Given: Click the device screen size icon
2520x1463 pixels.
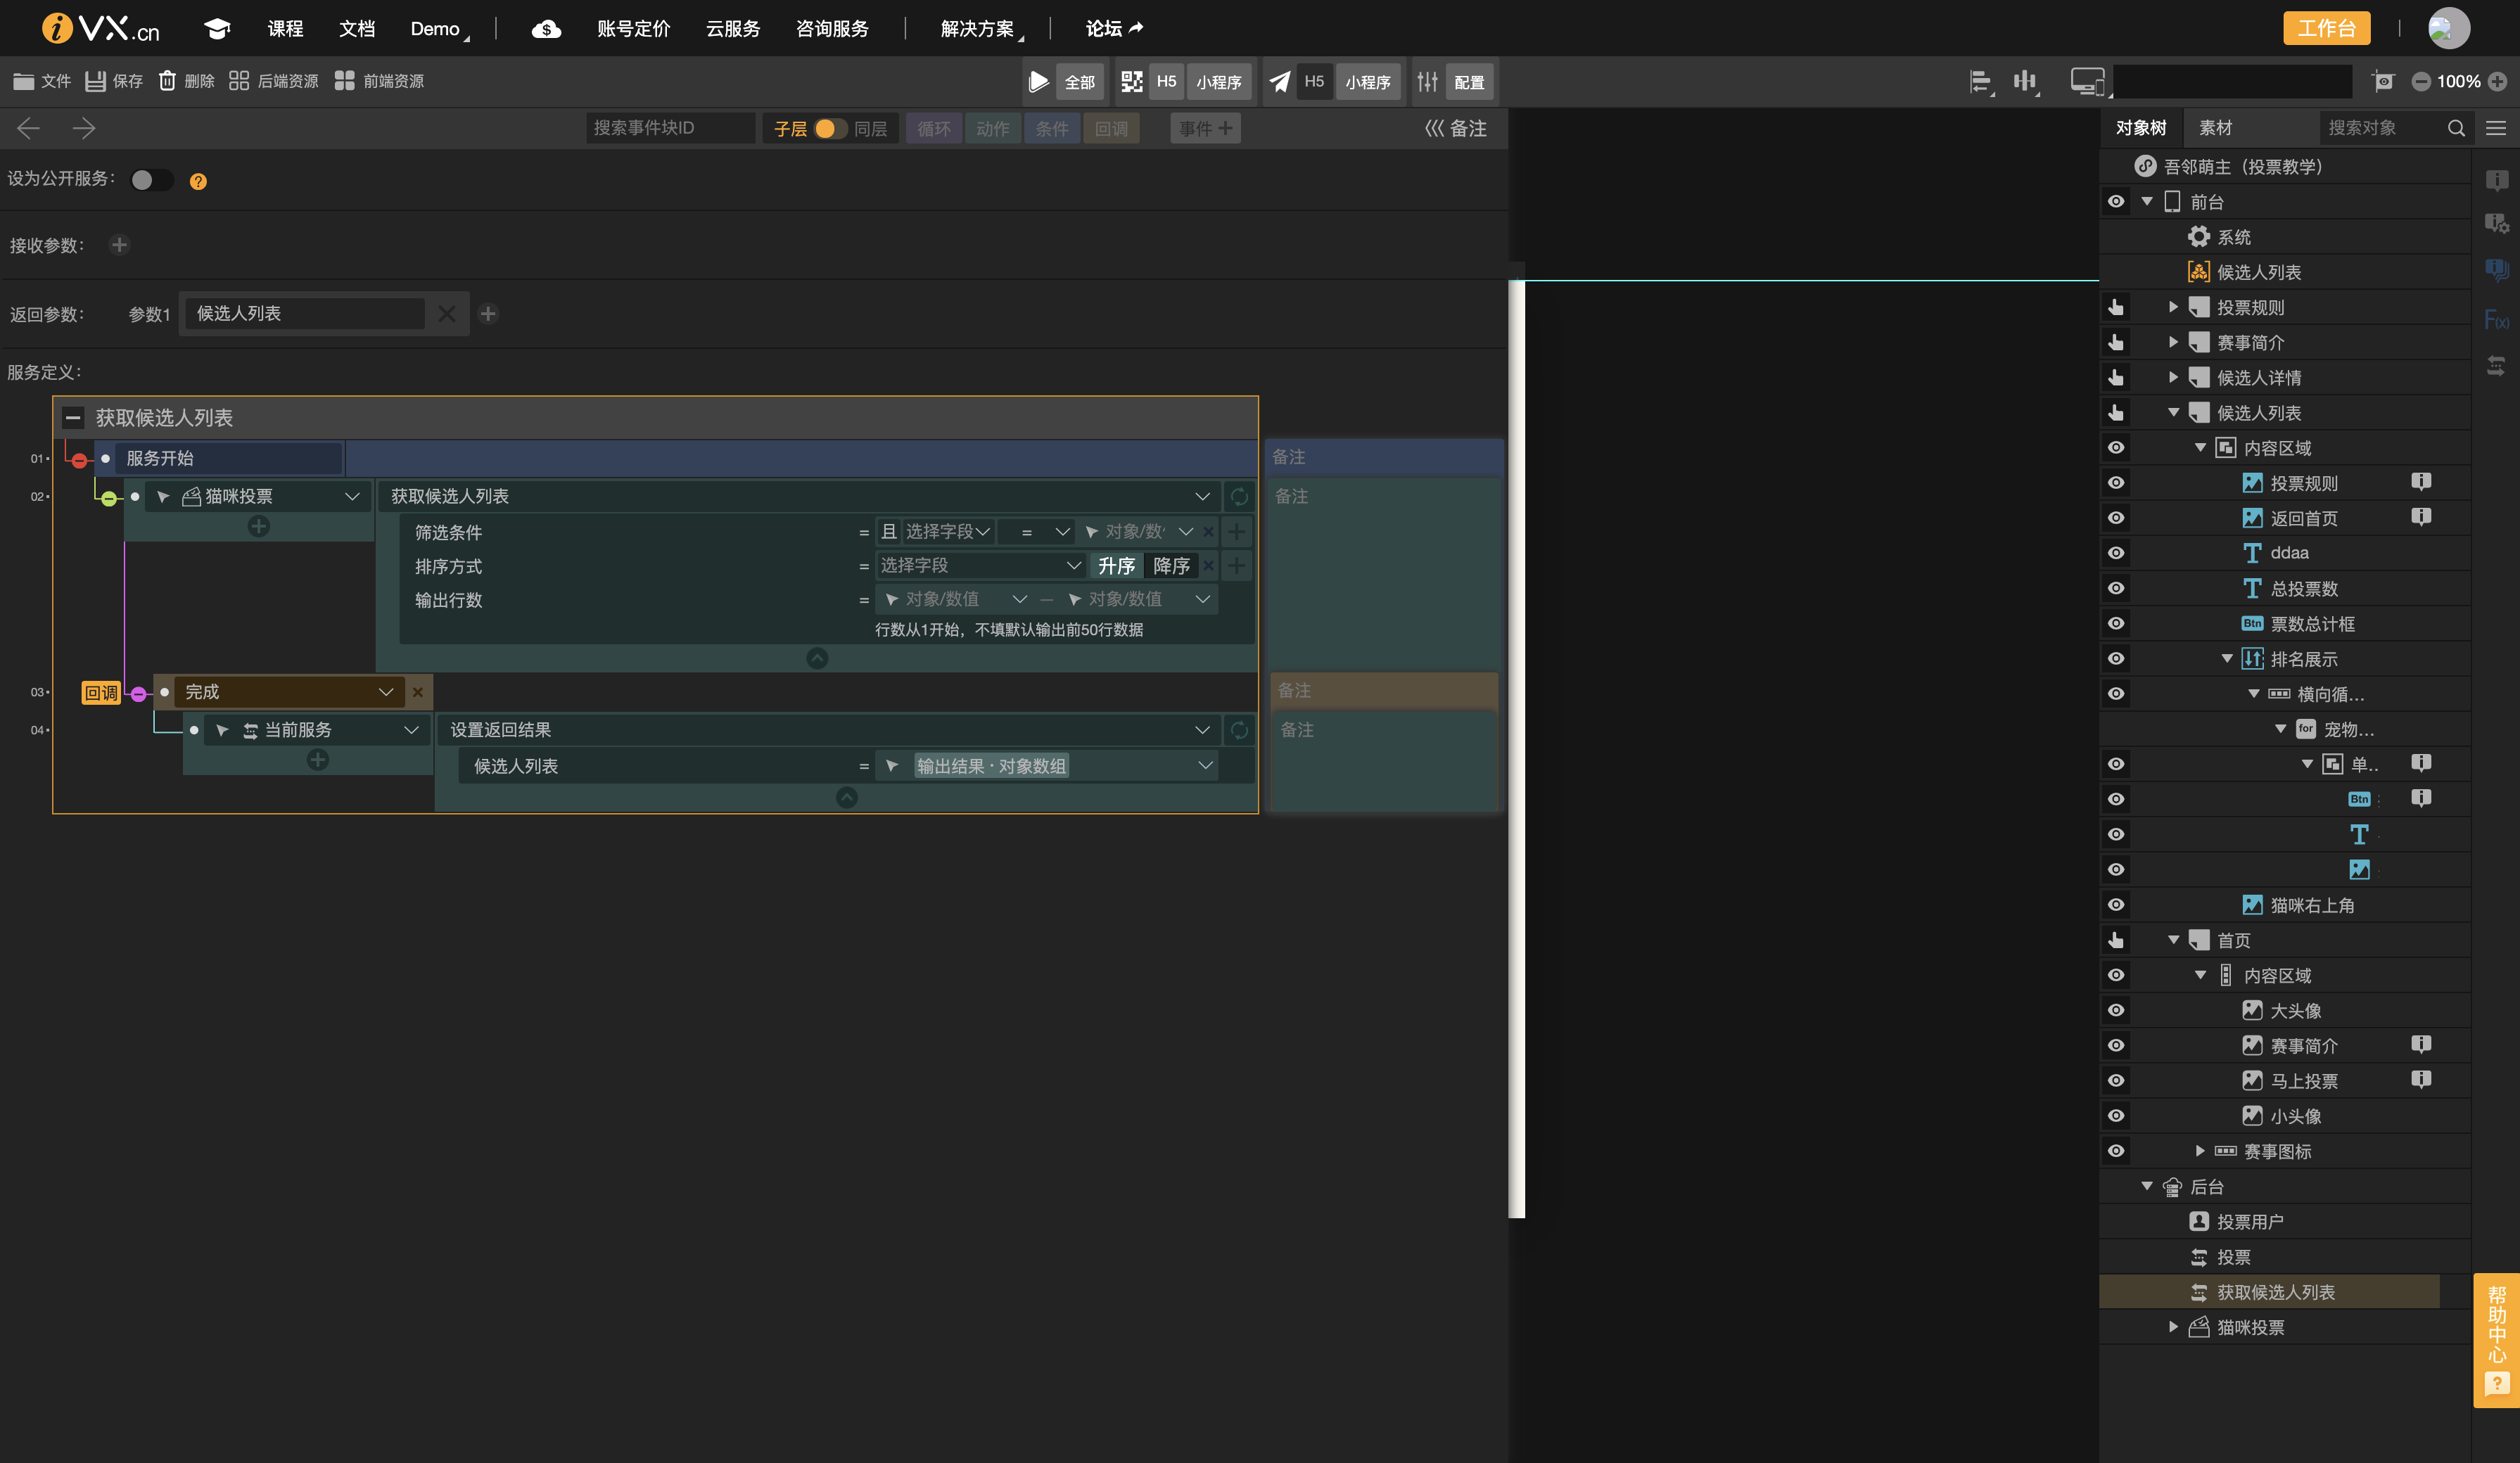Looking at the screenshot, I should click(2088, 81).
